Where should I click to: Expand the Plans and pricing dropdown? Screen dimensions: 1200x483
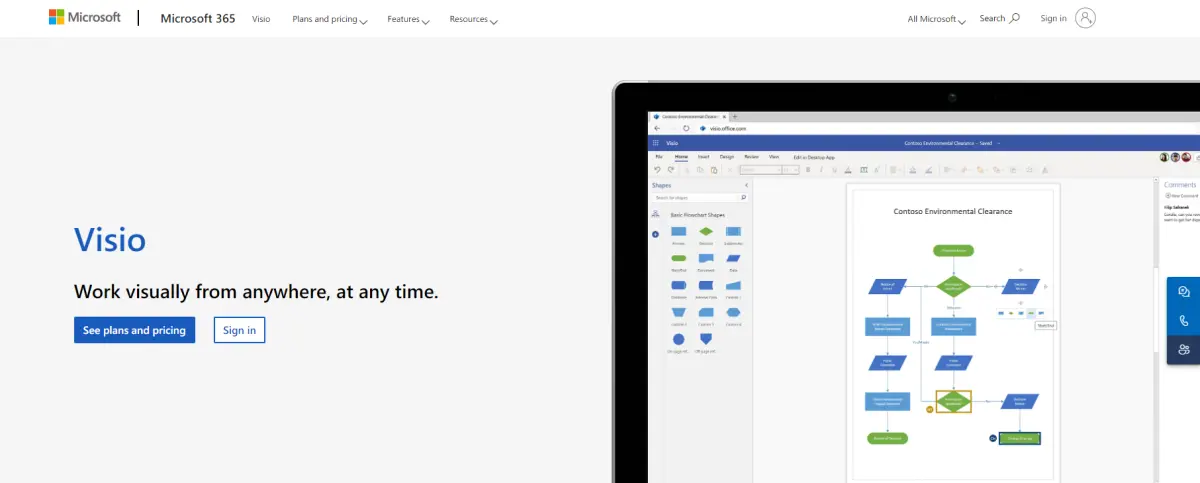(x=329, y=19)
